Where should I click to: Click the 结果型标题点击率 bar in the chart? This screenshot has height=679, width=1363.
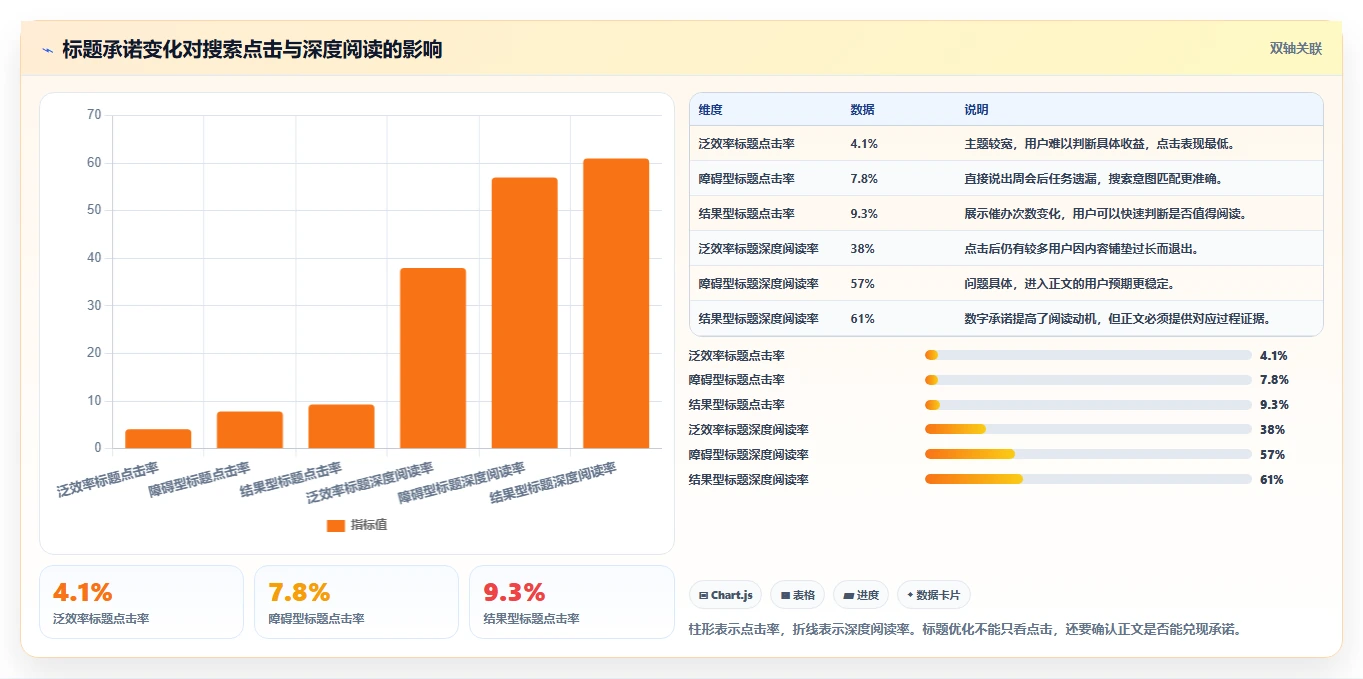(341, 426)
